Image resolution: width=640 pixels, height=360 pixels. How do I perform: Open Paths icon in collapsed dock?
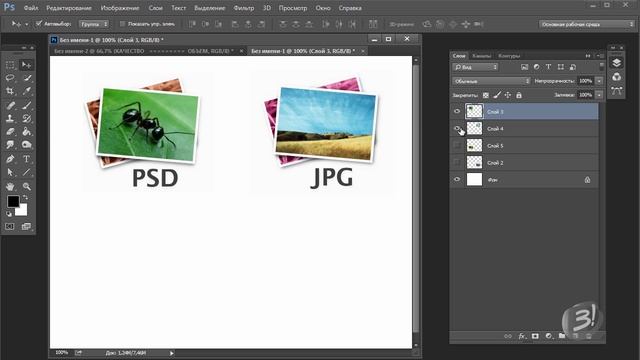pos(616,91)
